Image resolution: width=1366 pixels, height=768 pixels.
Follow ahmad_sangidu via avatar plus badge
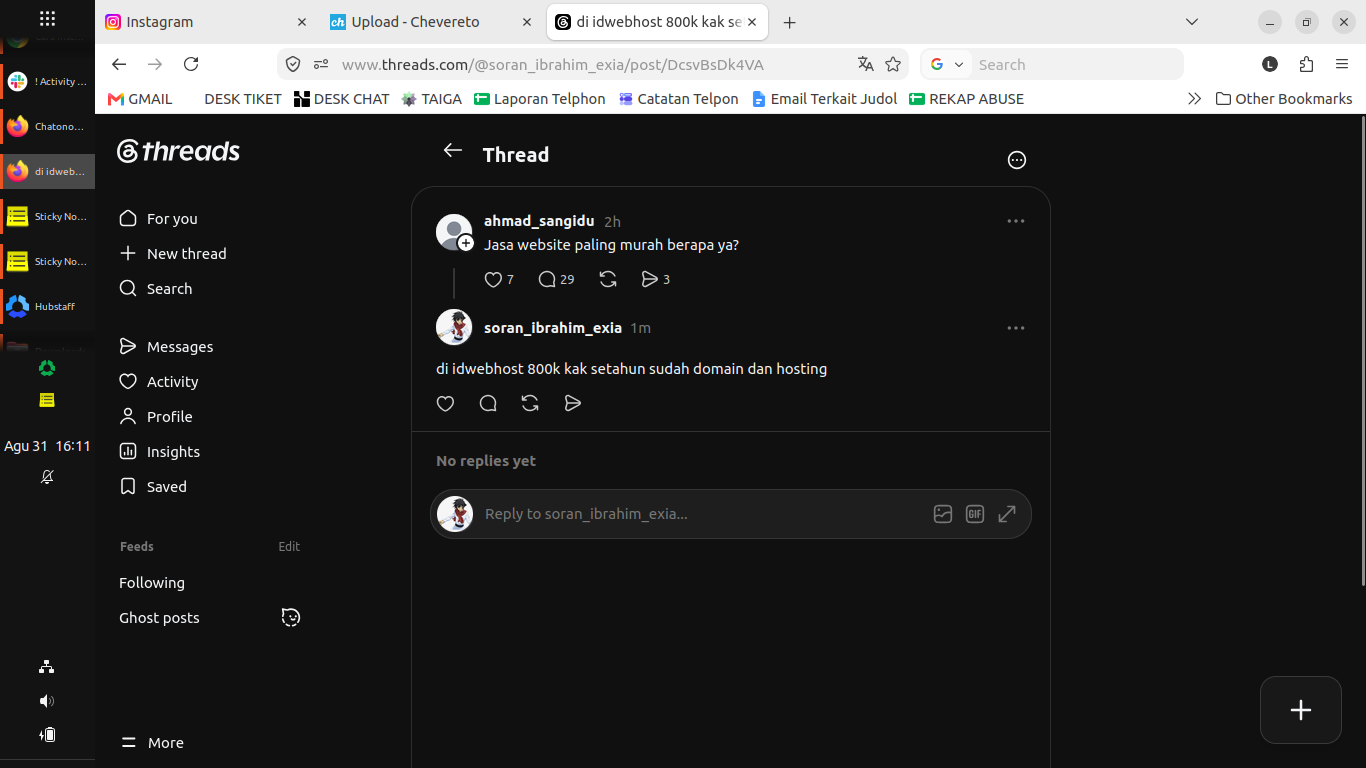[466, 243]
